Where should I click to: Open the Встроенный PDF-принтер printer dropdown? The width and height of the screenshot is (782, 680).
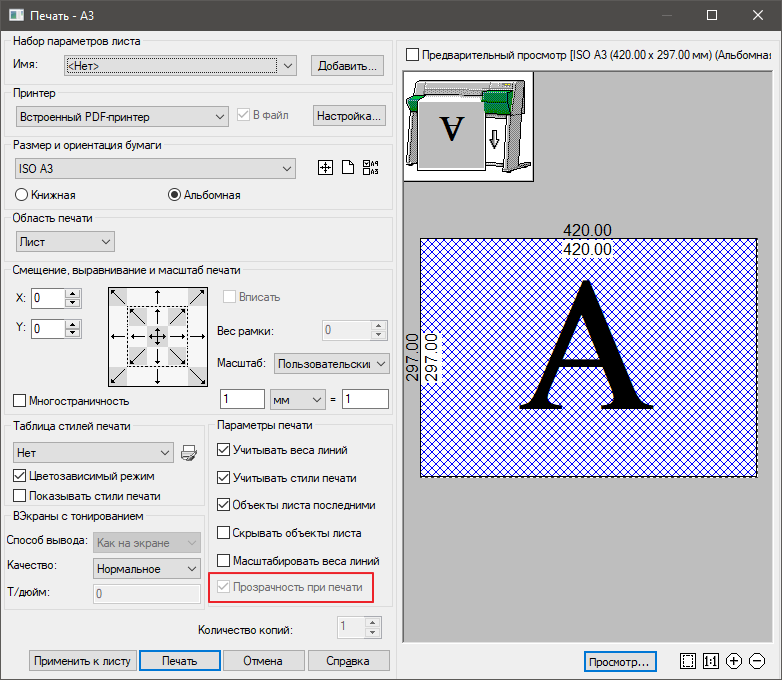coord(122,117)
